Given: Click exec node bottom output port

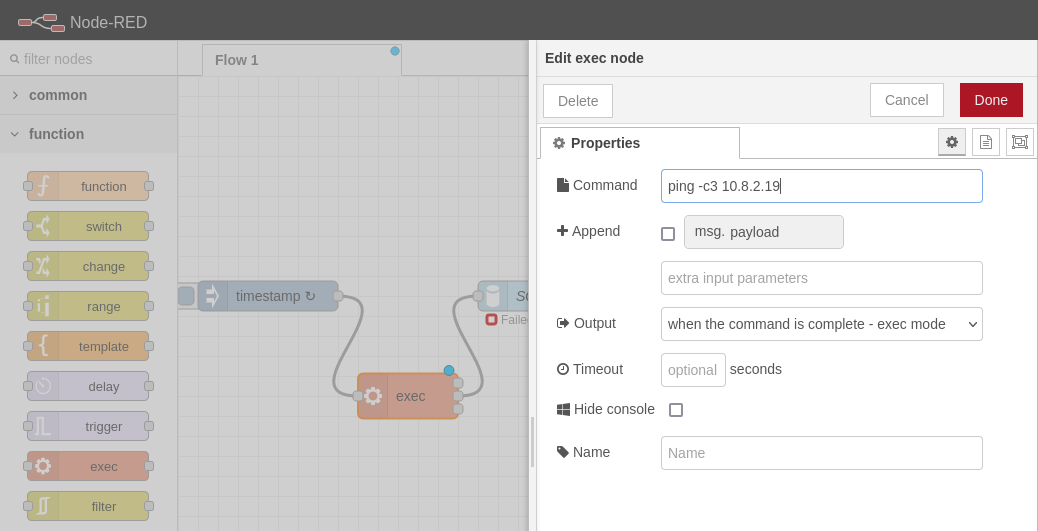Looking at the screenshot, I should [x=458, y=409].
